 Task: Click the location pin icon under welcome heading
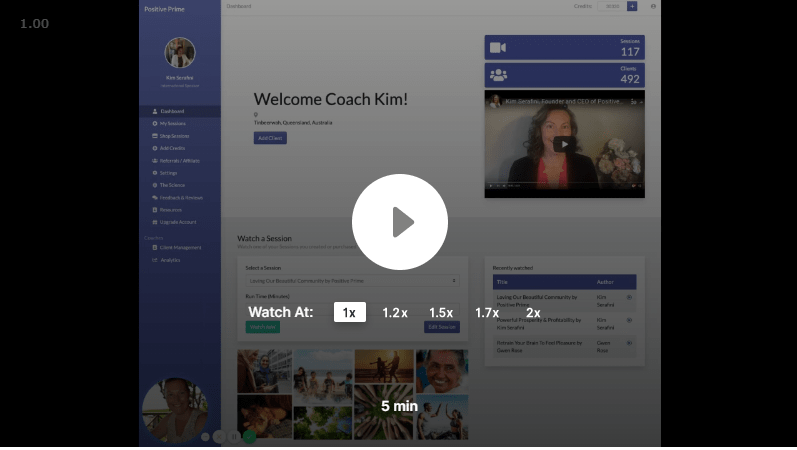256,115
